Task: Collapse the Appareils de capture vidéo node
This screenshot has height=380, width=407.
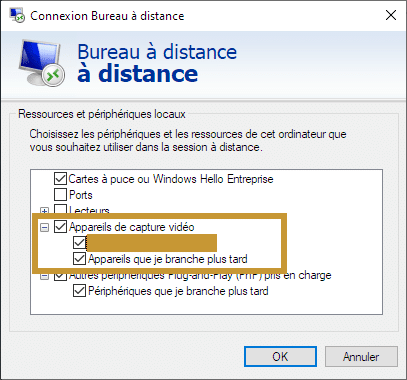Action: 44,227
